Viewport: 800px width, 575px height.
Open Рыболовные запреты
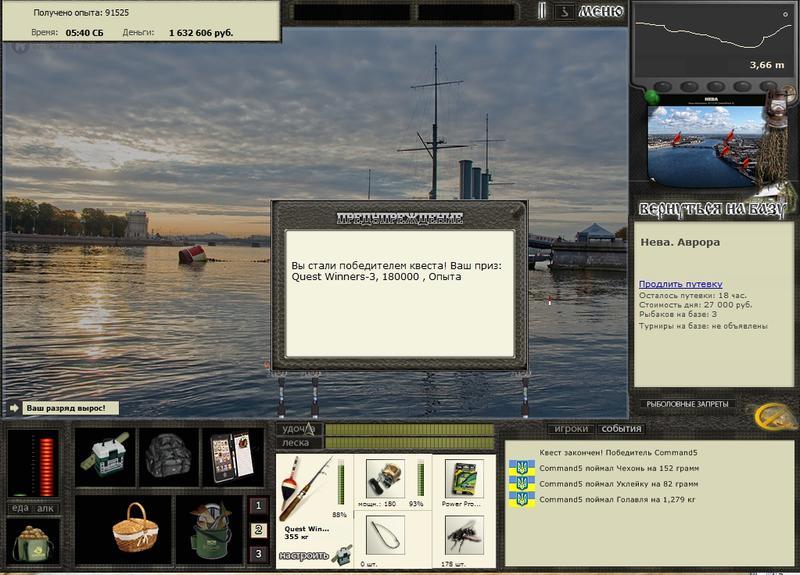click(x=687, y=404)
